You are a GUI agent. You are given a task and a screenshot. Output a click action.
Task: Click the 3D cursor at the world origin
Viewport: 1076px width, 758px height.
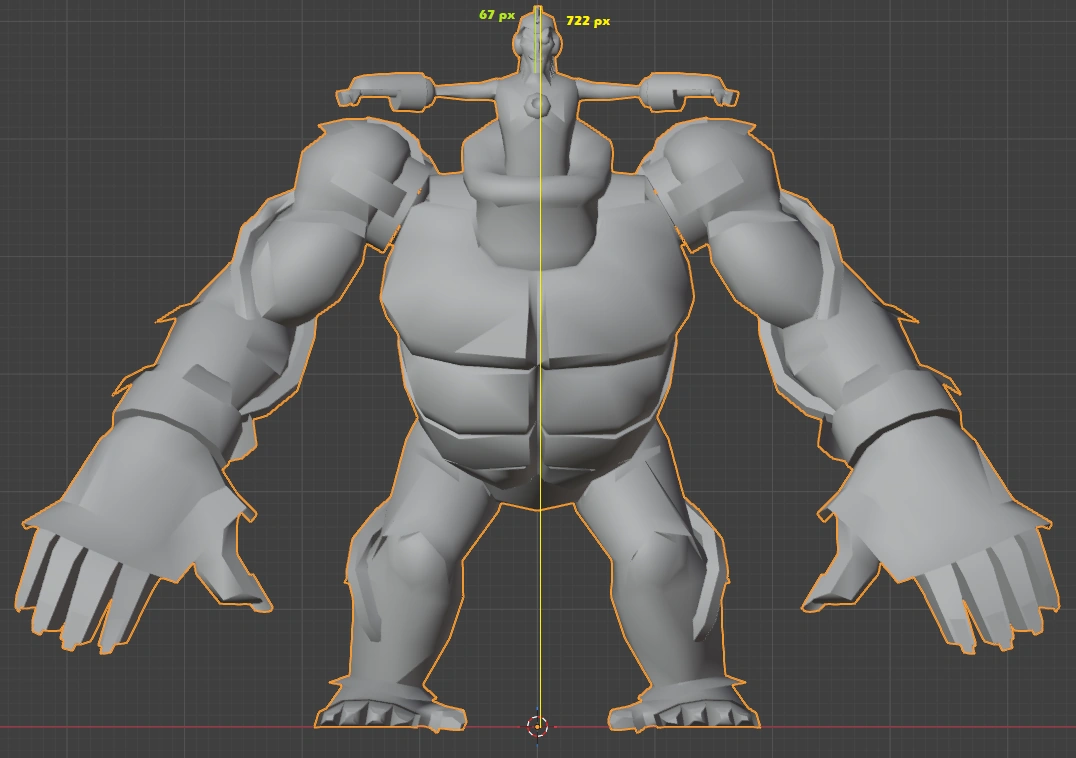pos(537,726)
